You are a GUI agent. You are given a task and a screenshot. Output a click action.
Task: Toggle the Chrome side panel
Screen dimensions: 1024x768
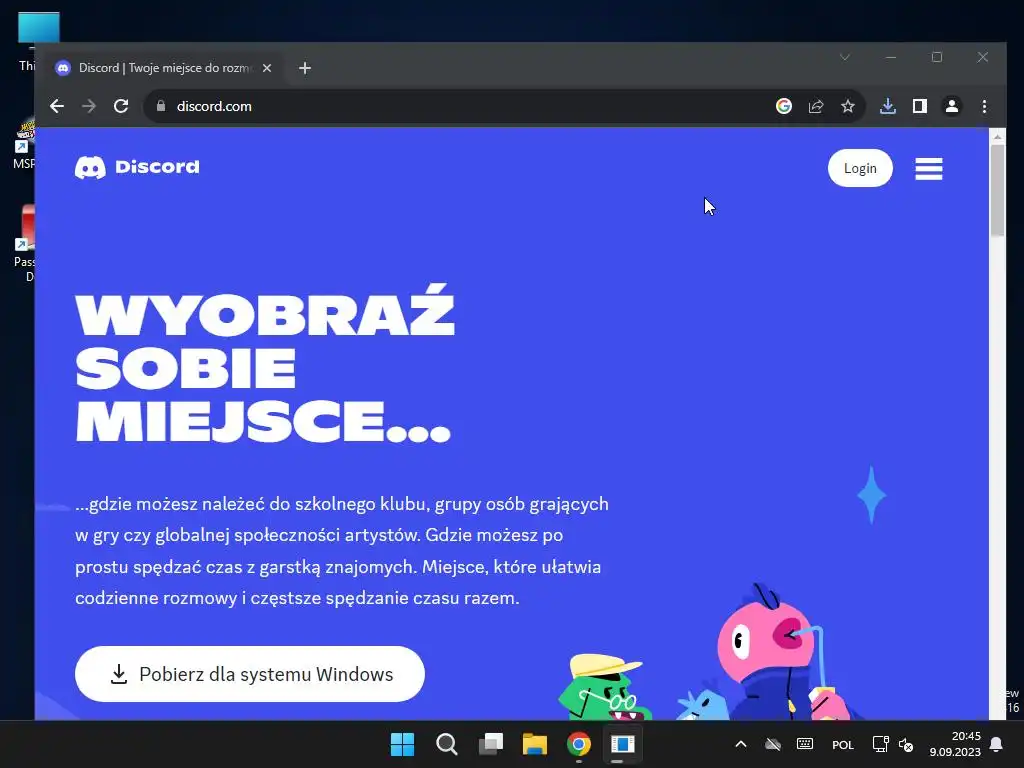click(920, 106)
